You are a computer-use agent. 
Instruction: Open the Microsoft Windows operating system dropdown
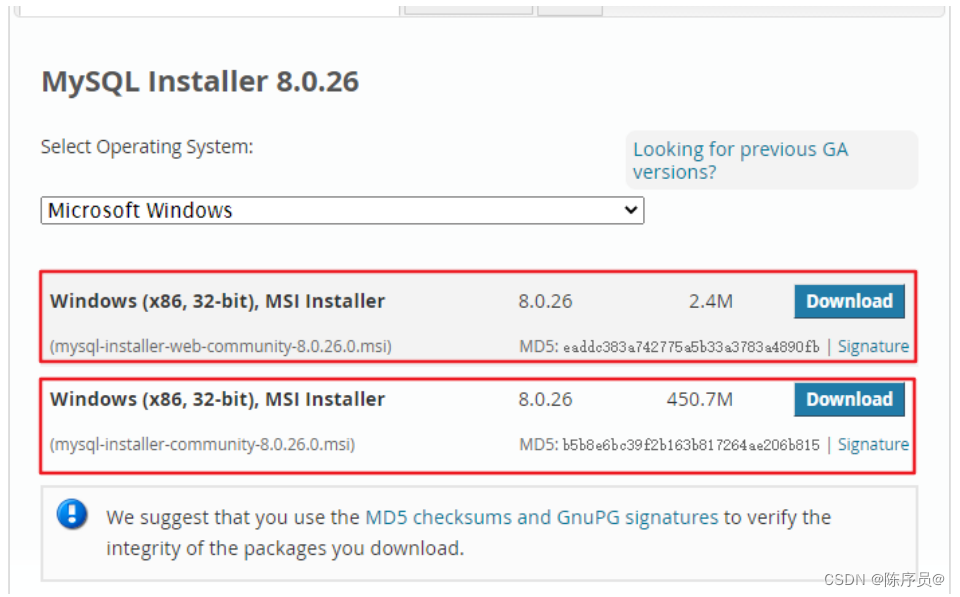[341, 210]
